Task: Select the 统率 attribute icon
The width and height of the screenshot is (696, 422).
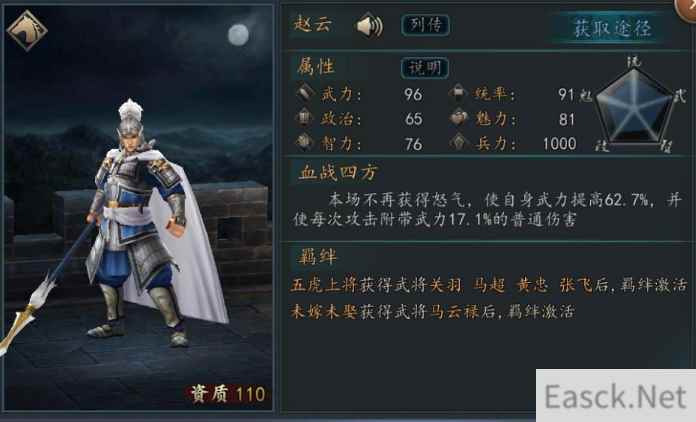Action: [459, 93]
